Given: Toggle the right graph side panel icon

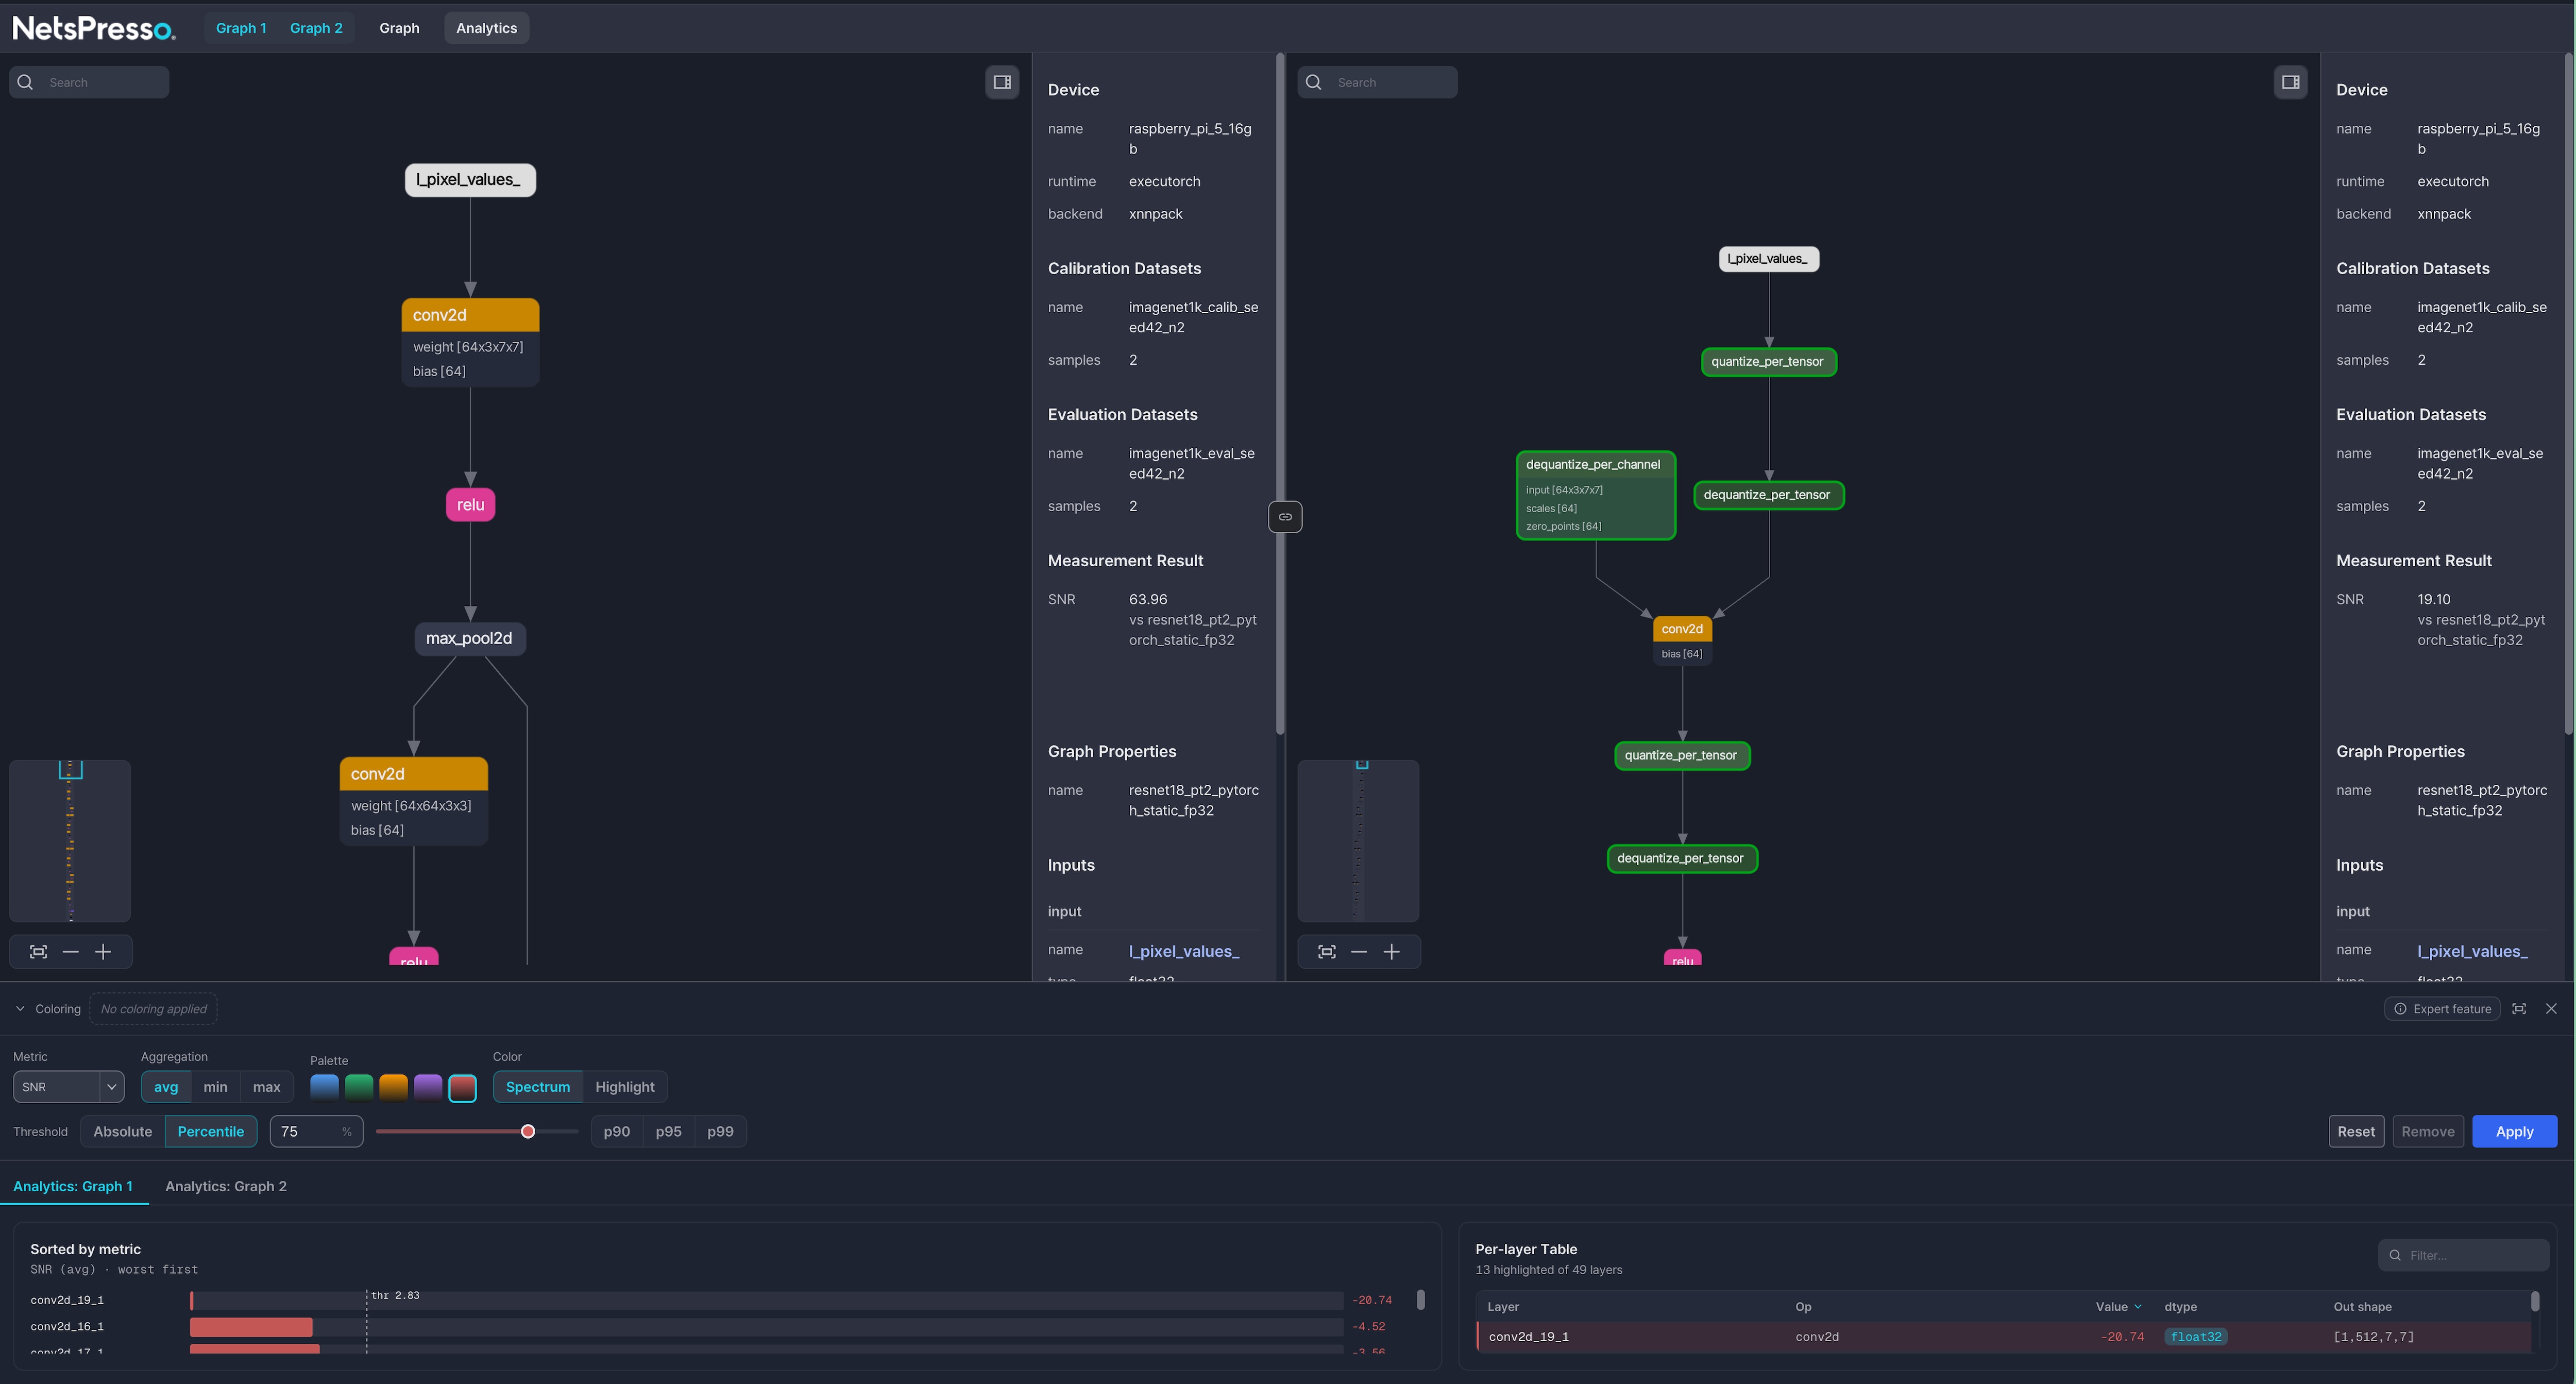Looking at the screenshot, I should click(x=2290, y=82).
